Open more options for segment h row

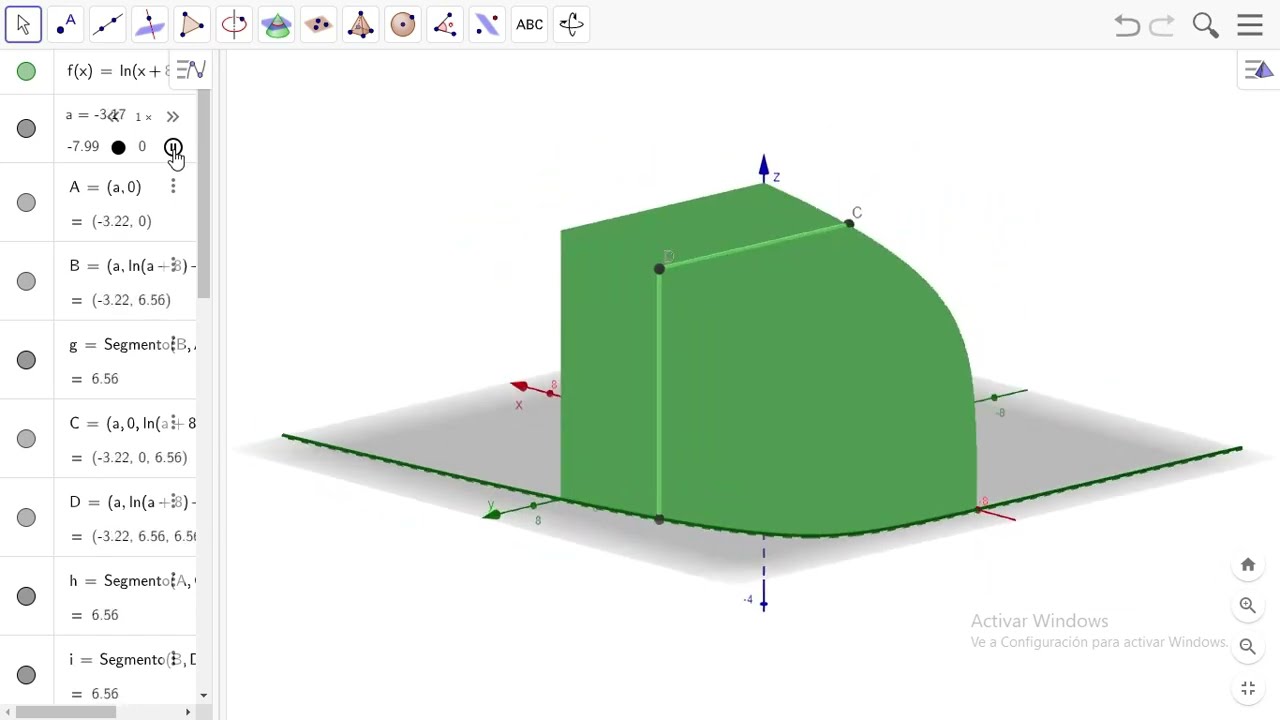pos(173,581)
